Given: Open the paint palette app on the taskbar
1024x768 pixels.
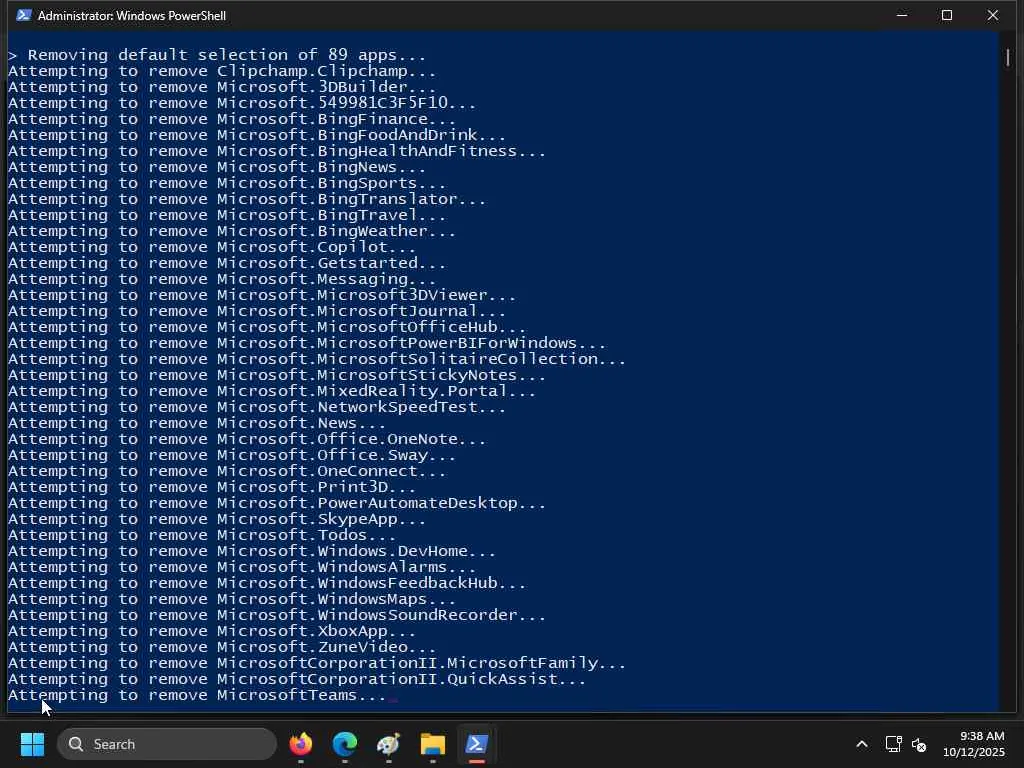Looking at the screenshot, I should pyautogui.click(x=389, y=744).
